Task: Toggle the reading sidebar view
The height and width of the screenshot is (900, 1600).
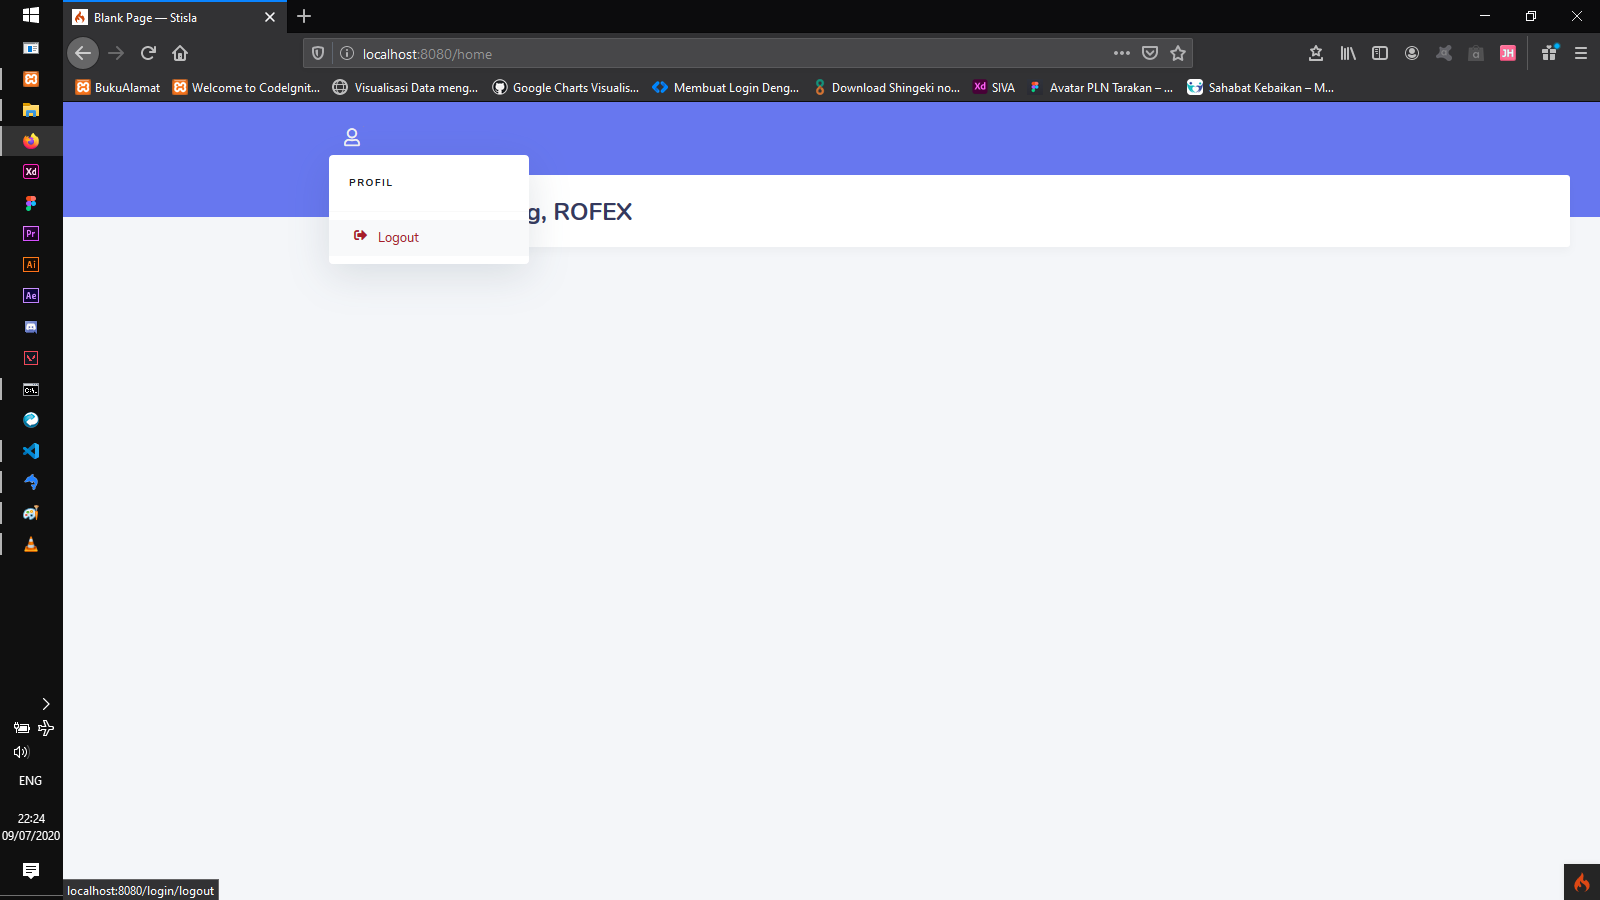Action: [x=1380, y=53]
